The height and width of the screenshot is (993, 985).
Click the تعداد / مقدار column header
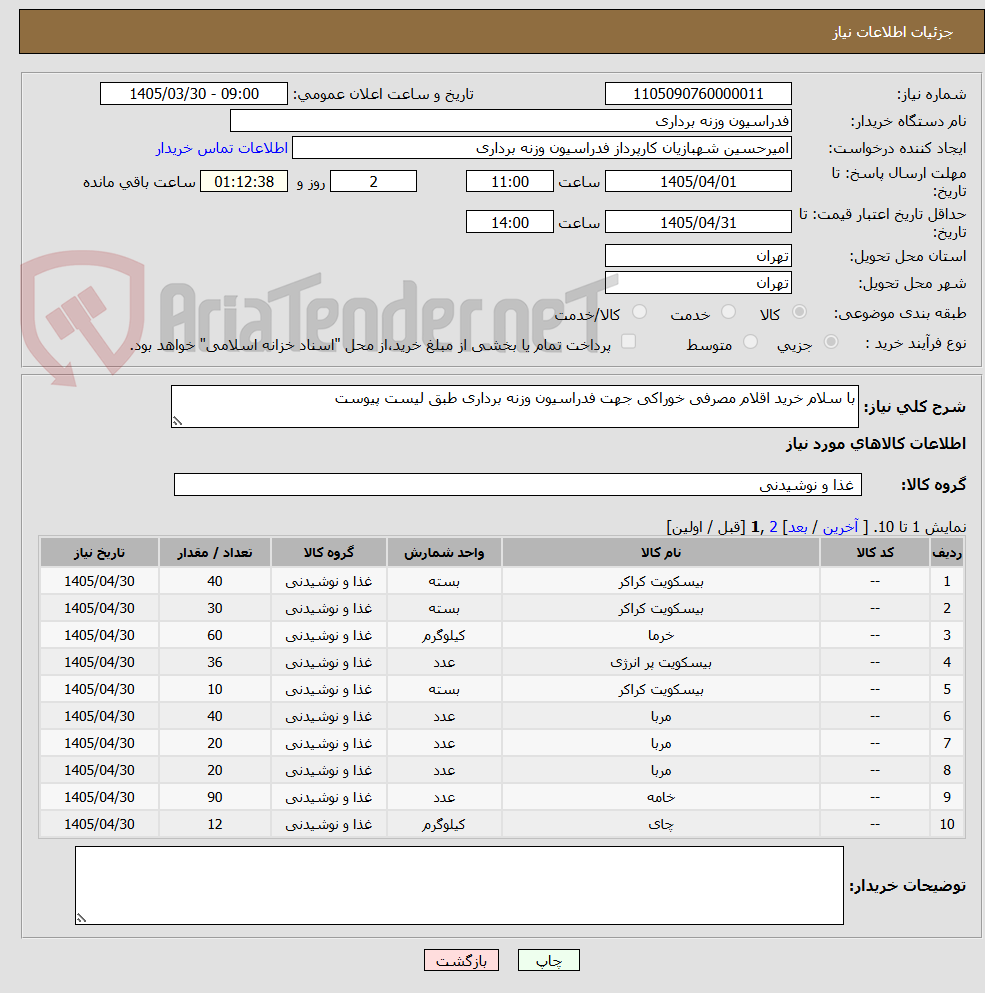pyautogui.click(x=215, y=552)
